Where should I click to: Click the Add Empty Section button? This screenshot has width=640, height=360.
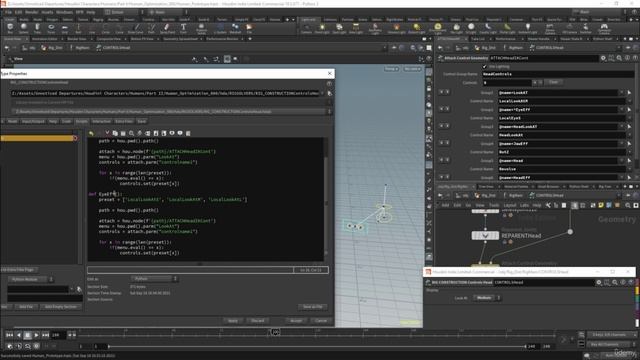coord(60,307)
